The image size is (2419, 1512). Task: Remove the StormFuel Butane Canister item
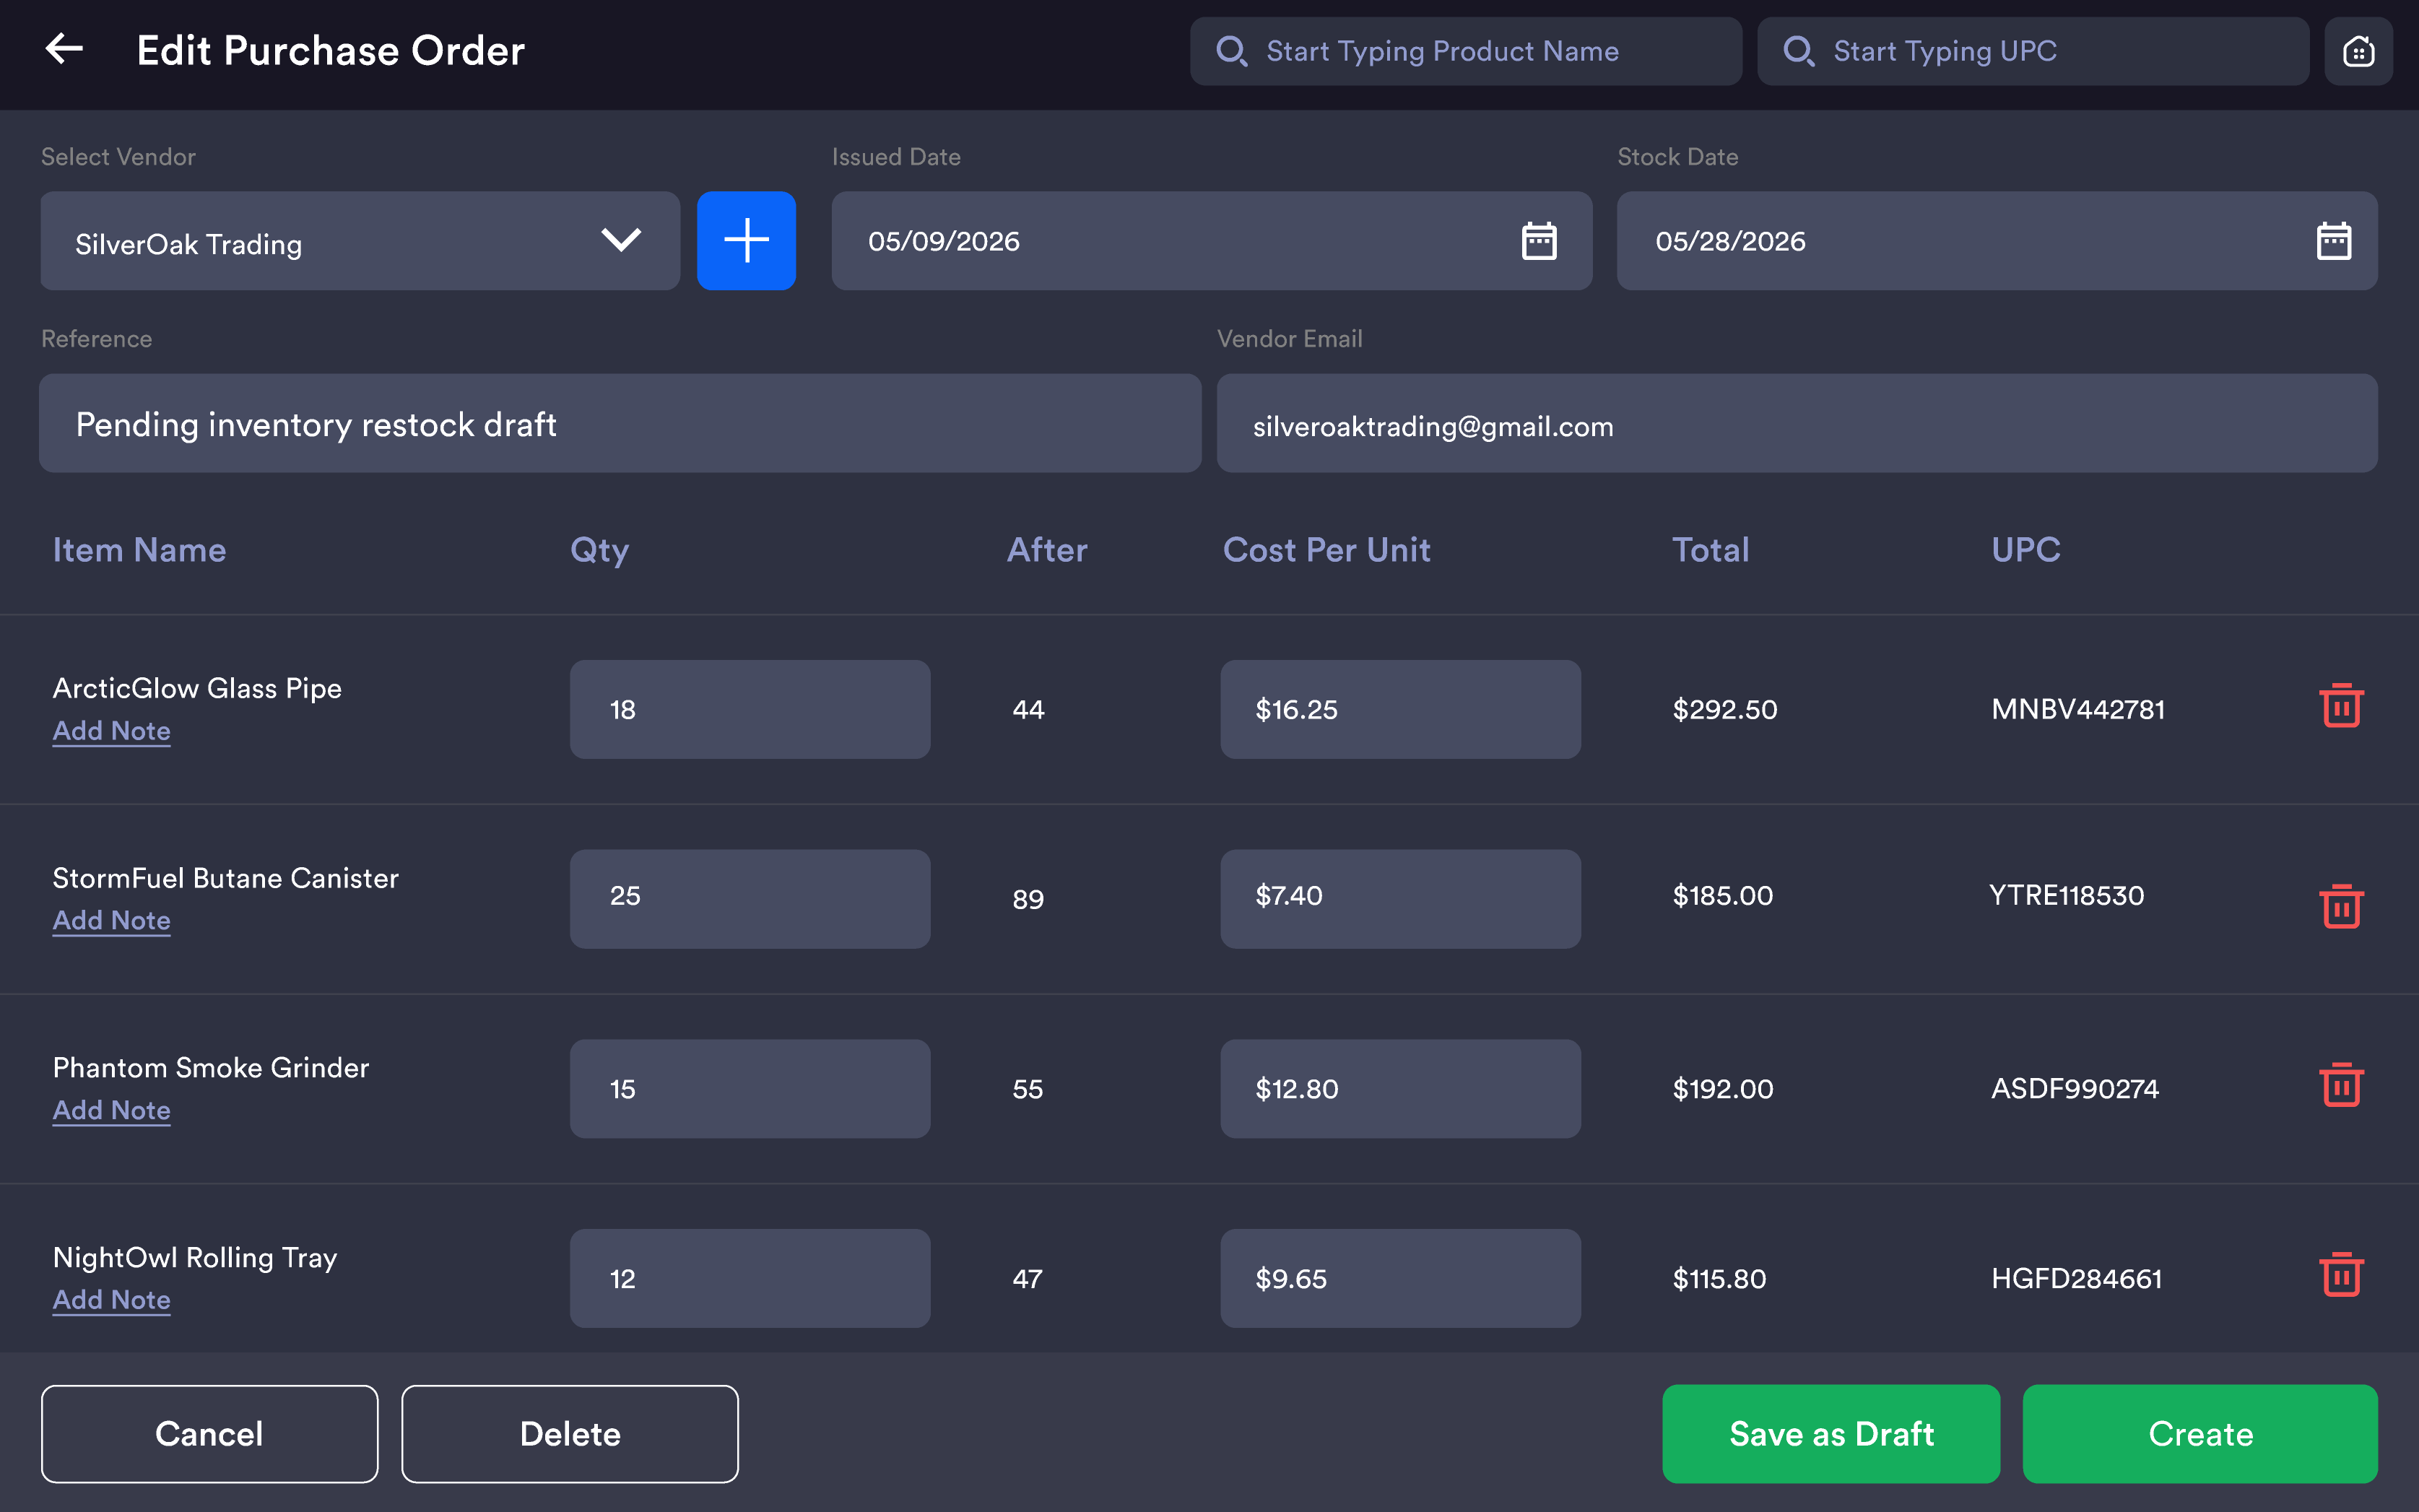pyautogui.click(x=2340, y=906)
